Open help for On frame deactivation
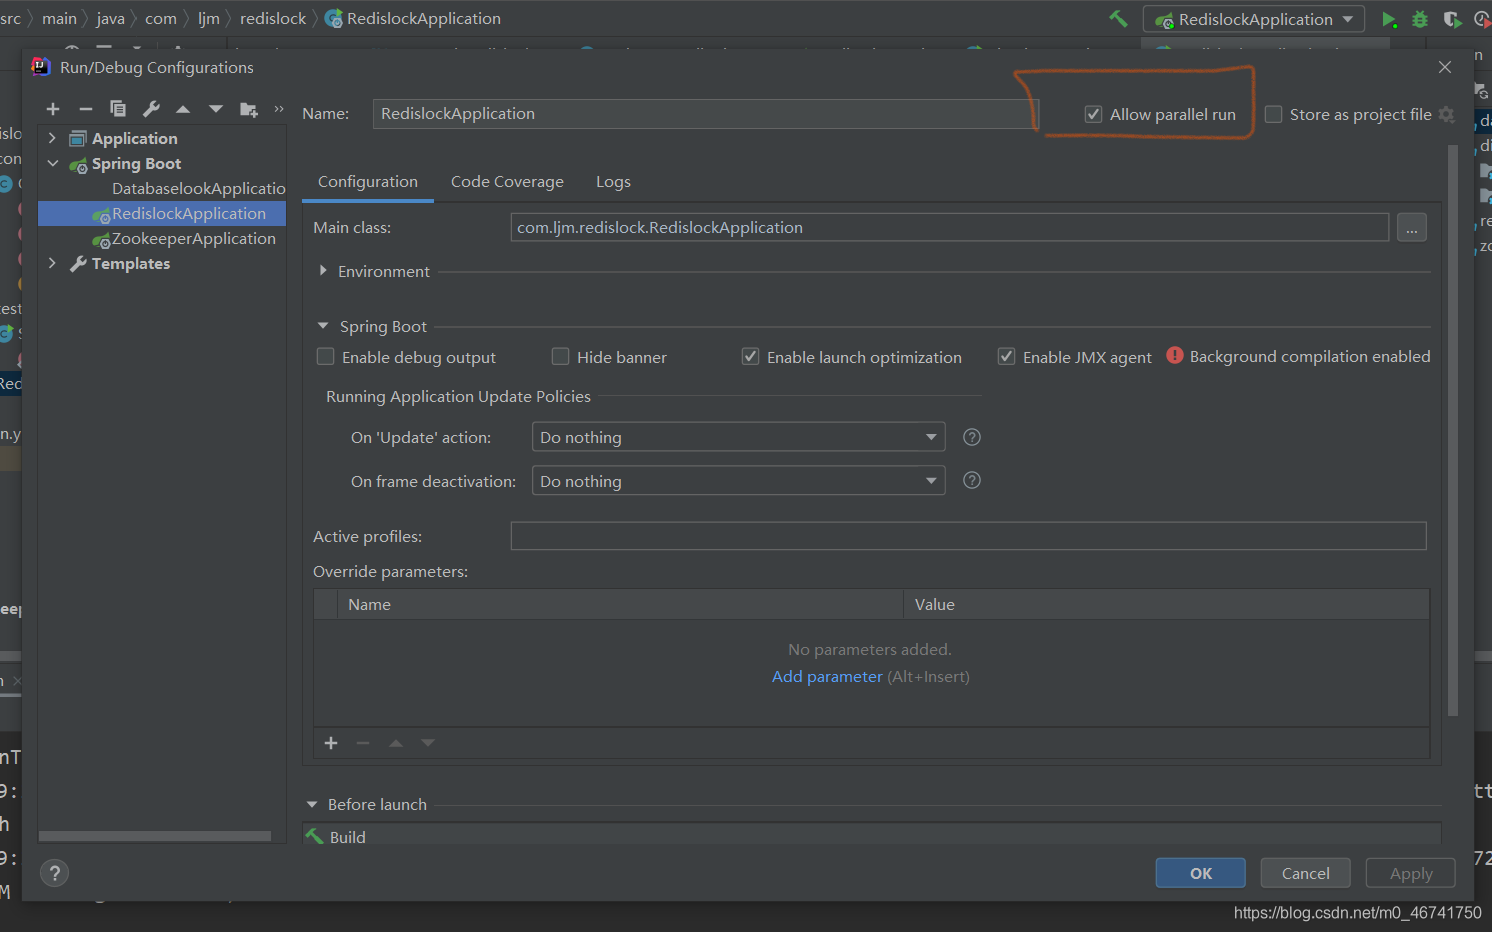This screenshot has height=932, width=1492. [x=972, y=480]
